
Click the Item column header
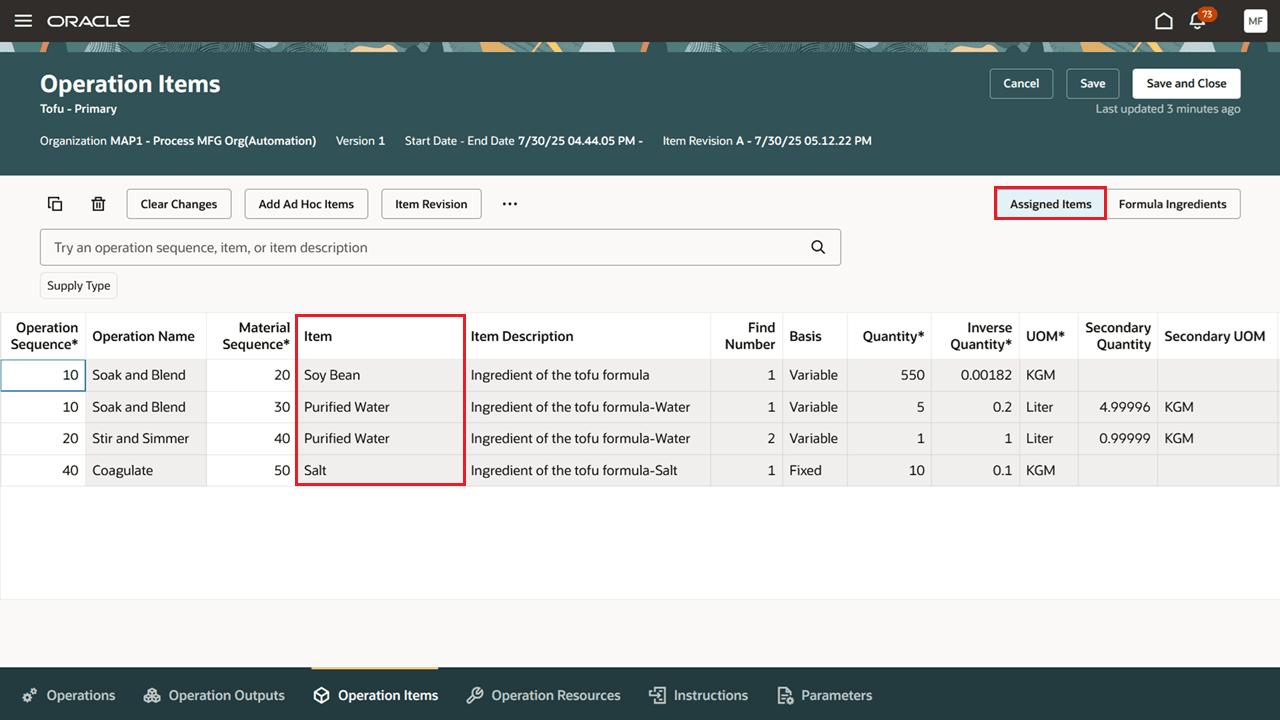point(381,336)
